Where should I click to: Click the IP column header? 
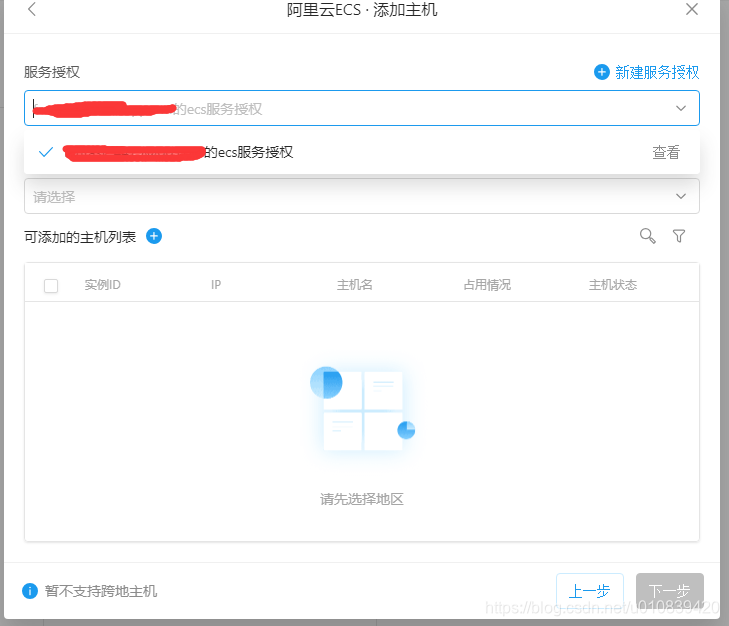pos(216,285)
